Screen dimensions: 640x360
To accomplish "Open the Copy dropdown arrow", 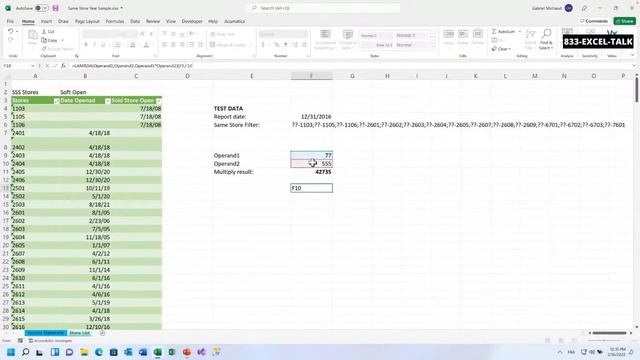I will [62, 40].
